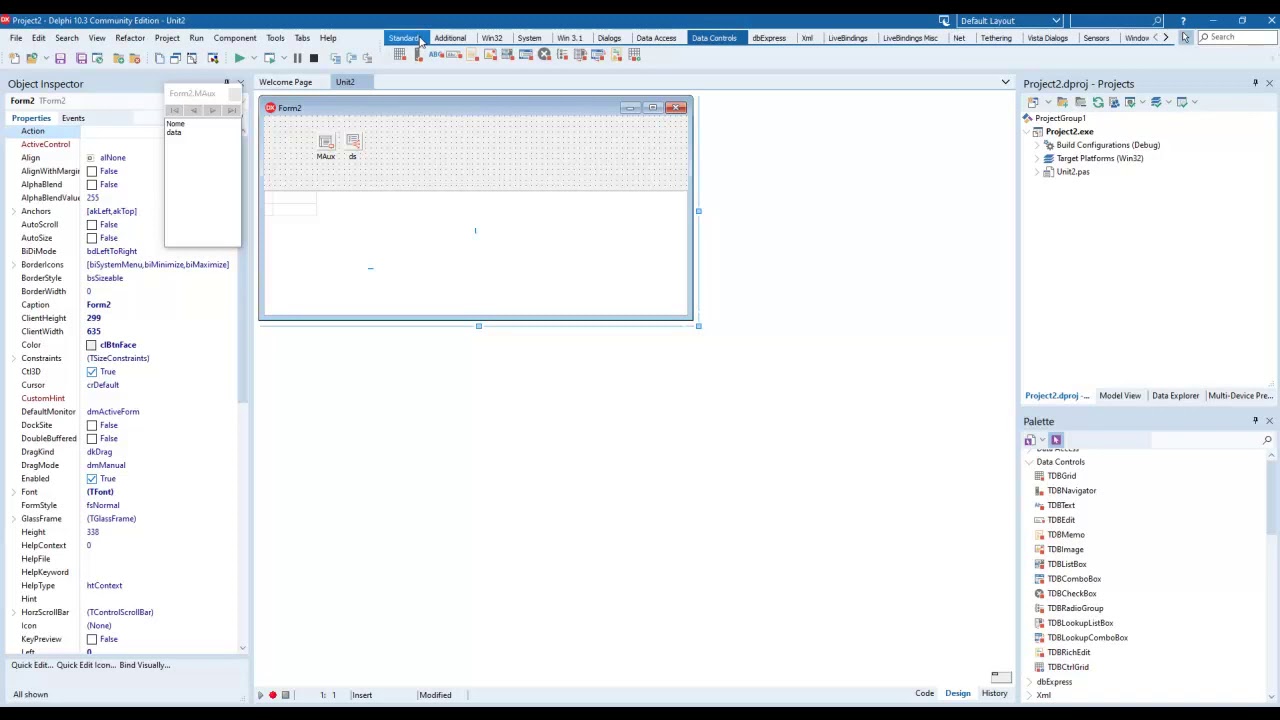Open the Refactor menu
This screenshot has height=720, width=1280.
pyautogui.click(x=130, y=38)
